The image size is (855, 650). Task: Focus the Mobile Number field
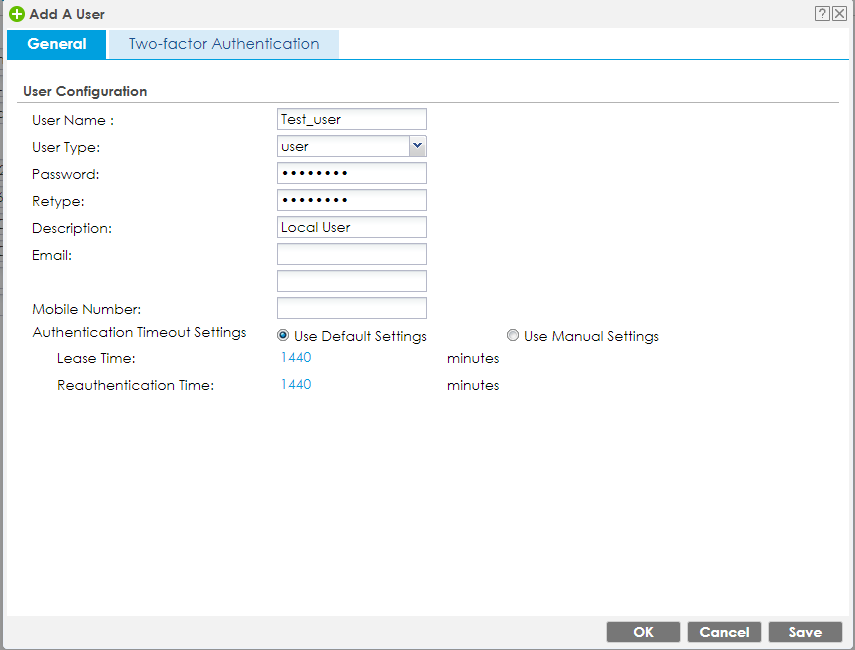pos(352,308)
